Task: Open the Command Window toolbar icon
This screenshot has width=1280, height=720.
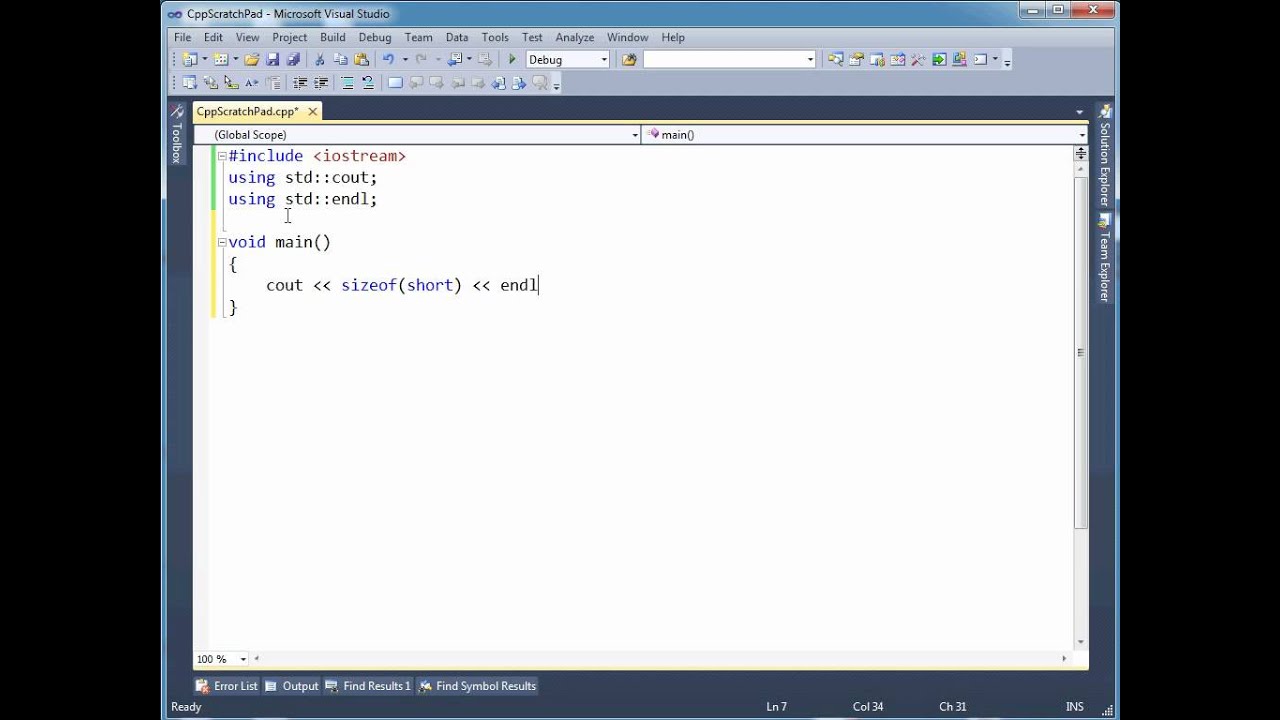Action: (981, 60)
